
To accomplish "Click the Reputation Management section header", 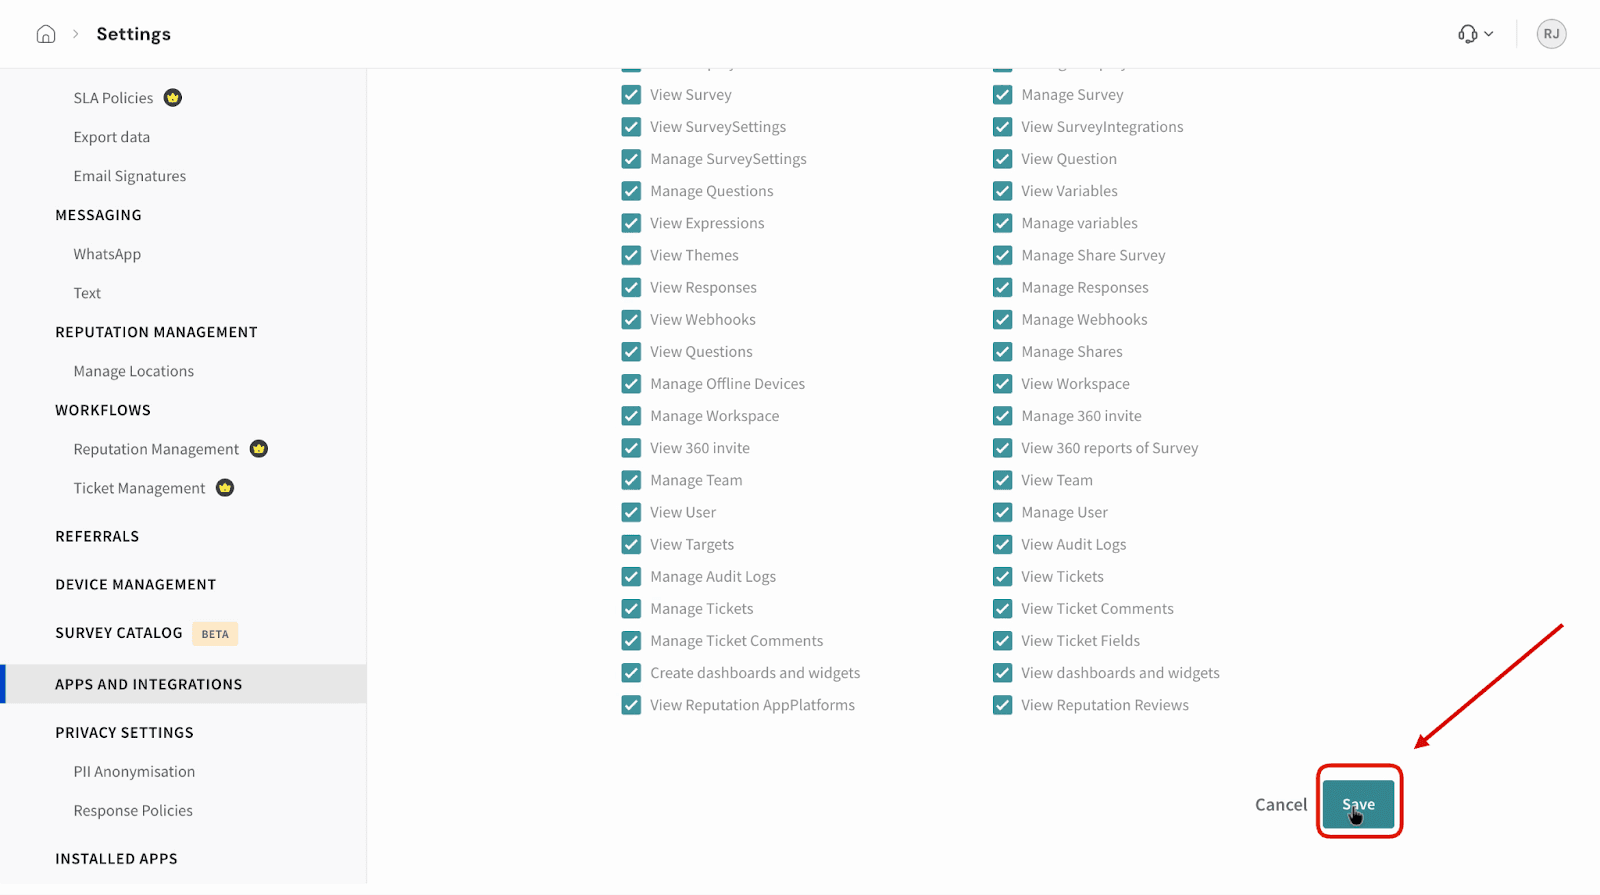I will tap(156, 332).
